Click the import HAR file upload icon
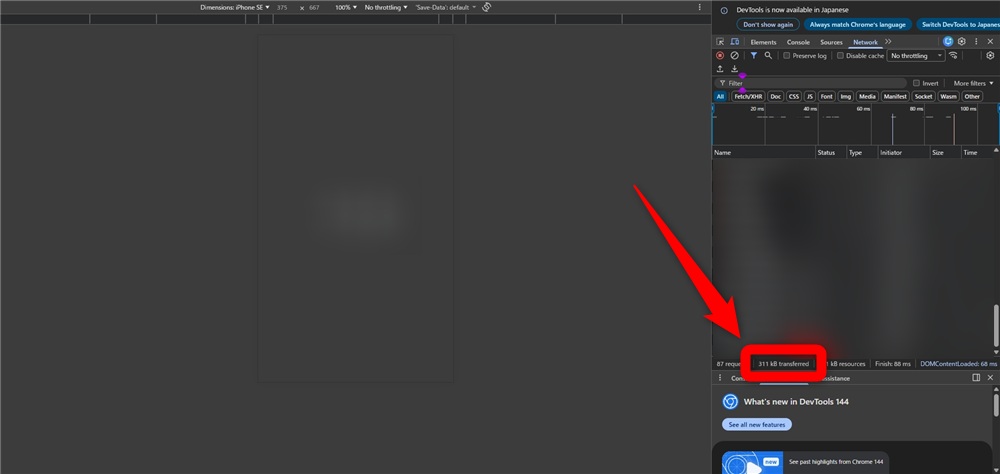This screenshot has width=1000, height=474. click(x=720, y=69)
